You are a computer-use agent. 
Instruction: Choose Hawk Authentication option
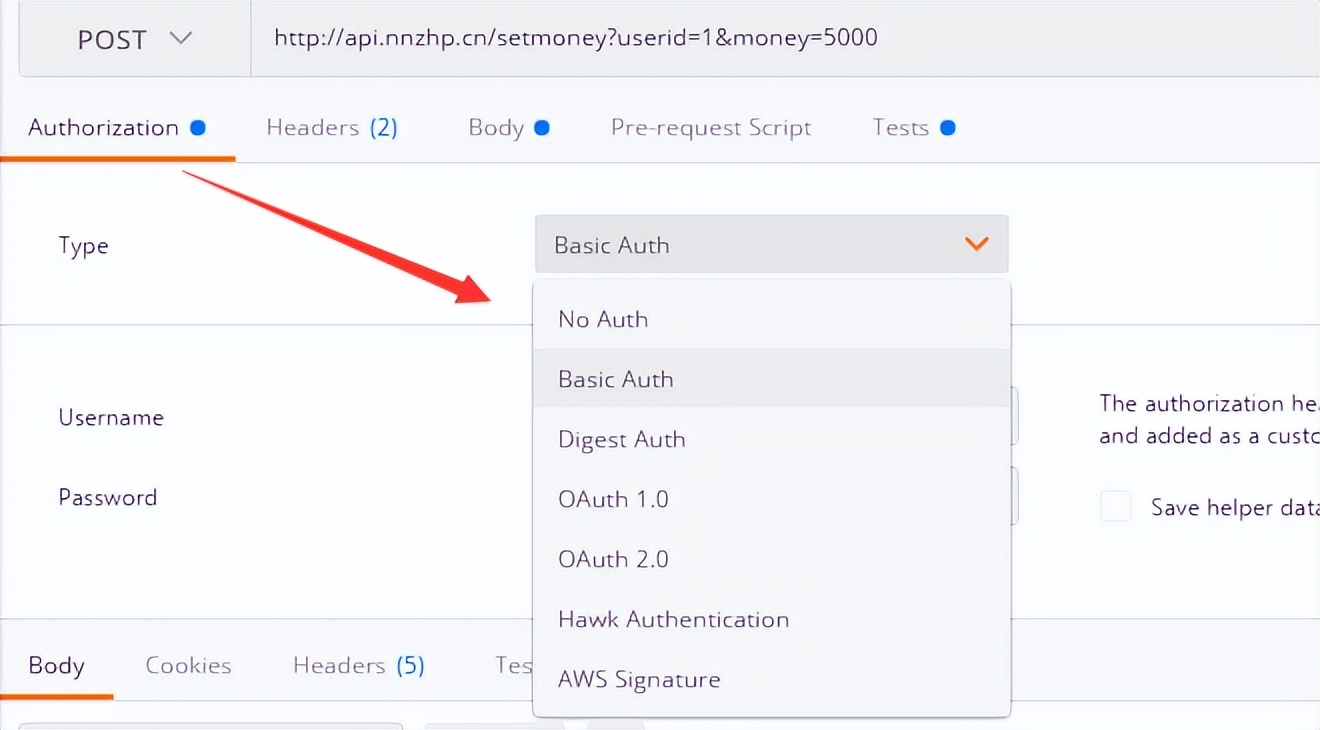(x=673, y=619)
